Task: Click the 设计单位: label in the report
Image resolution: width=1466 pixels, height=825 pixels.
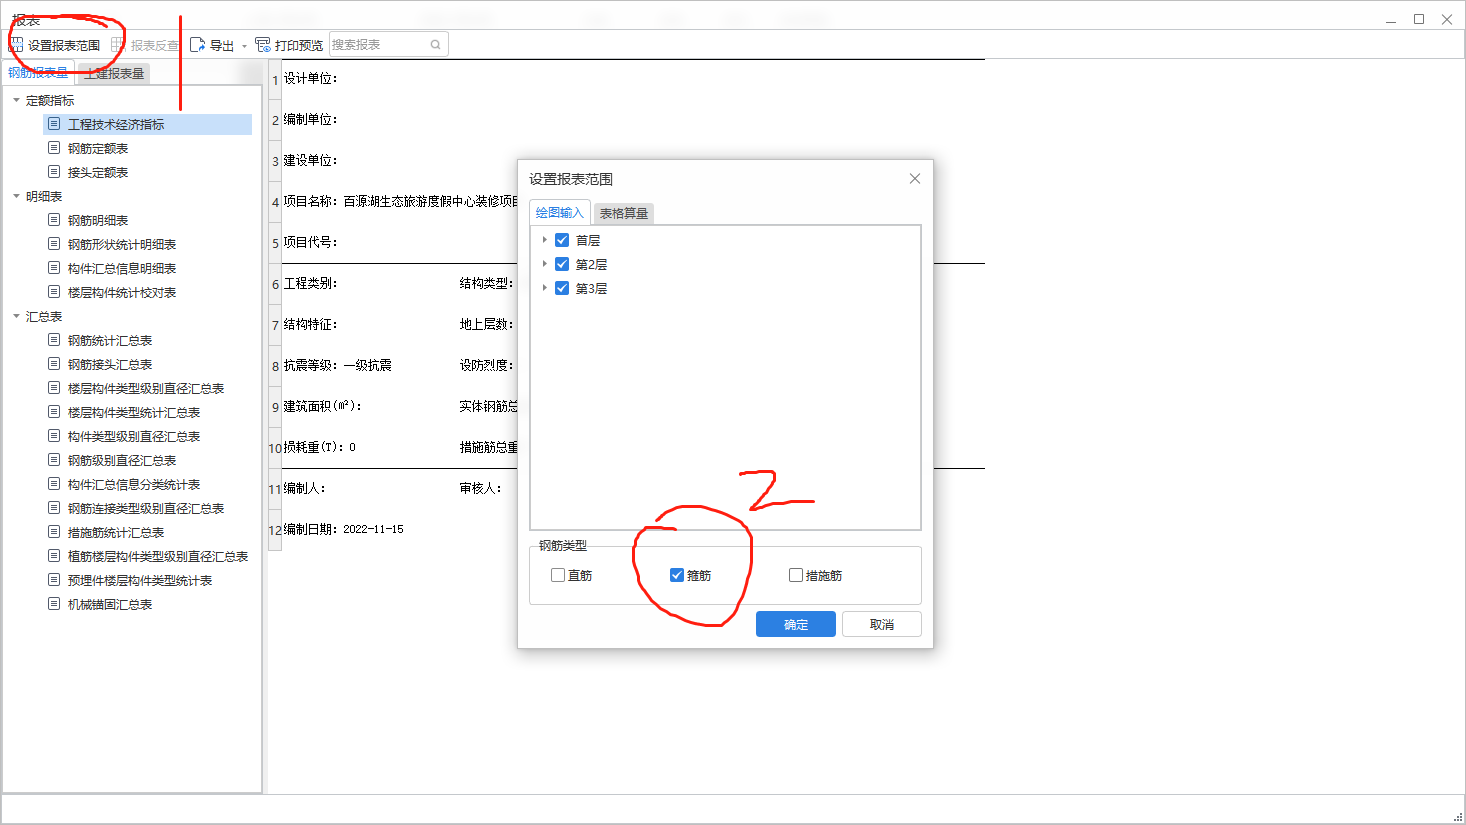Action: (x=310, y=78)
